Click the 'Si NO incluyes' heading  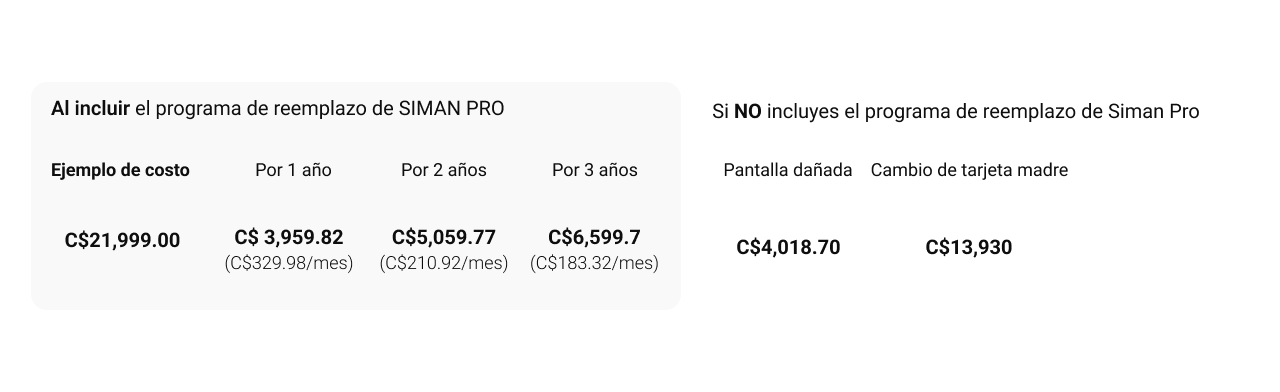pos(955,112)
